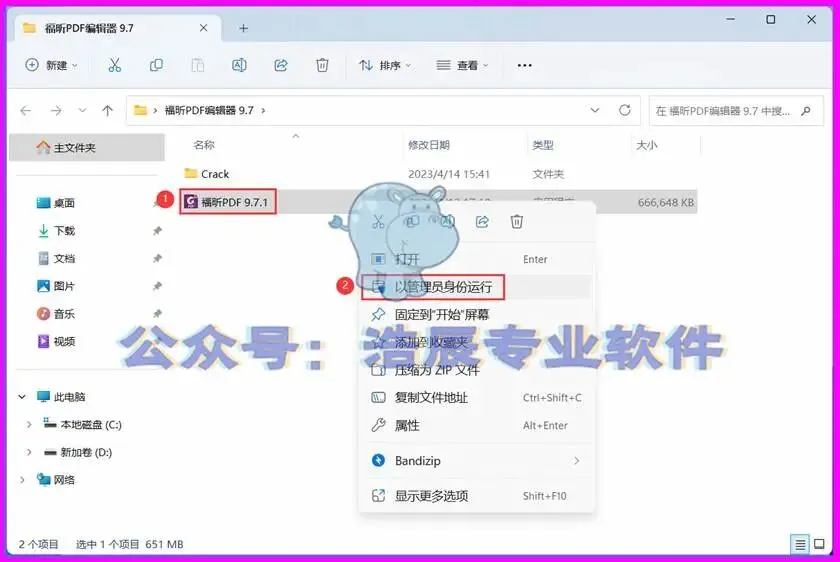Click the Copy icon in the toolbar
Screen dimensions: 840x562
click(156, 65)
